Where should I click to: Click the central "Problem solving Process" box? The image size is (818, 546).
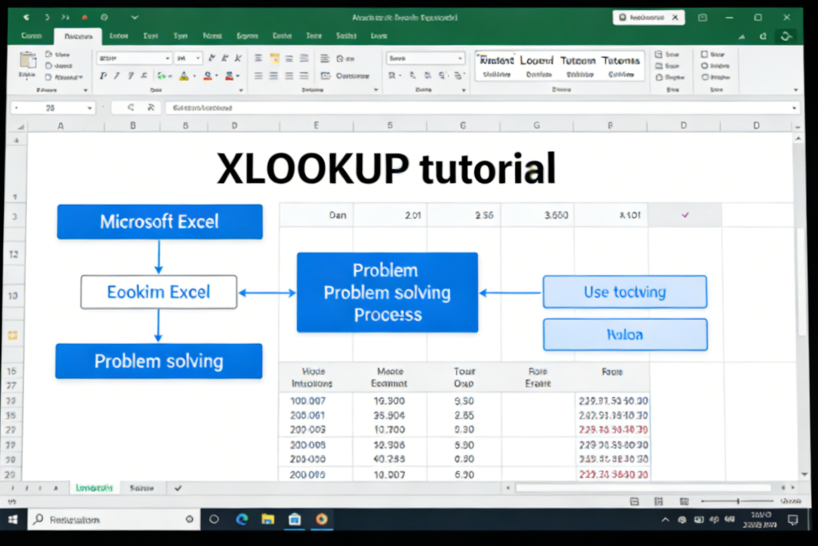tap(387, 293)
